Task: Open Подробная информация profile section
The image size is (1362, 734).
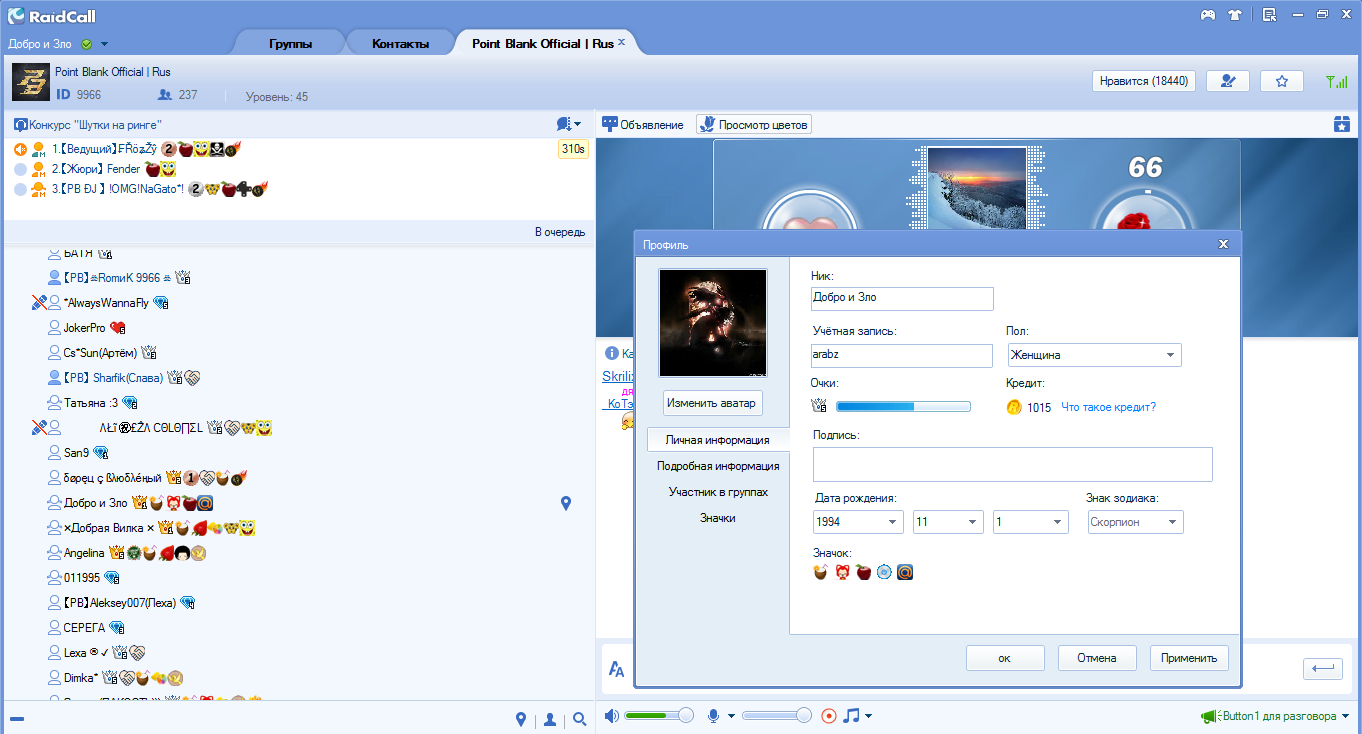Action: click(717, 466)
